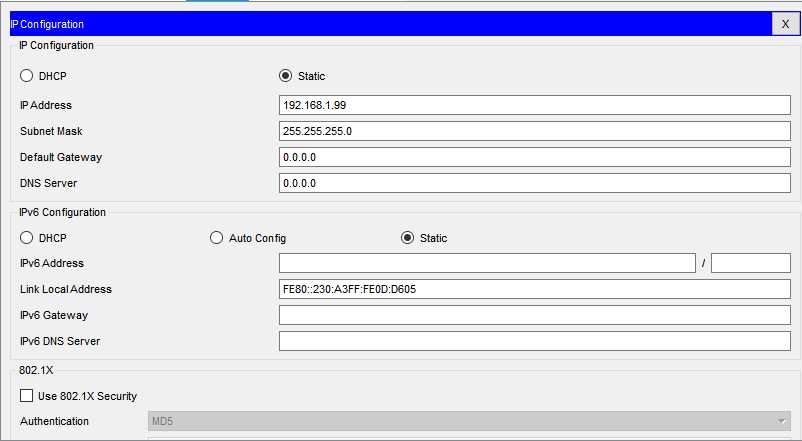802x441 pixels.
Task: Close the IP Configuration window with X
Action: 785,24
